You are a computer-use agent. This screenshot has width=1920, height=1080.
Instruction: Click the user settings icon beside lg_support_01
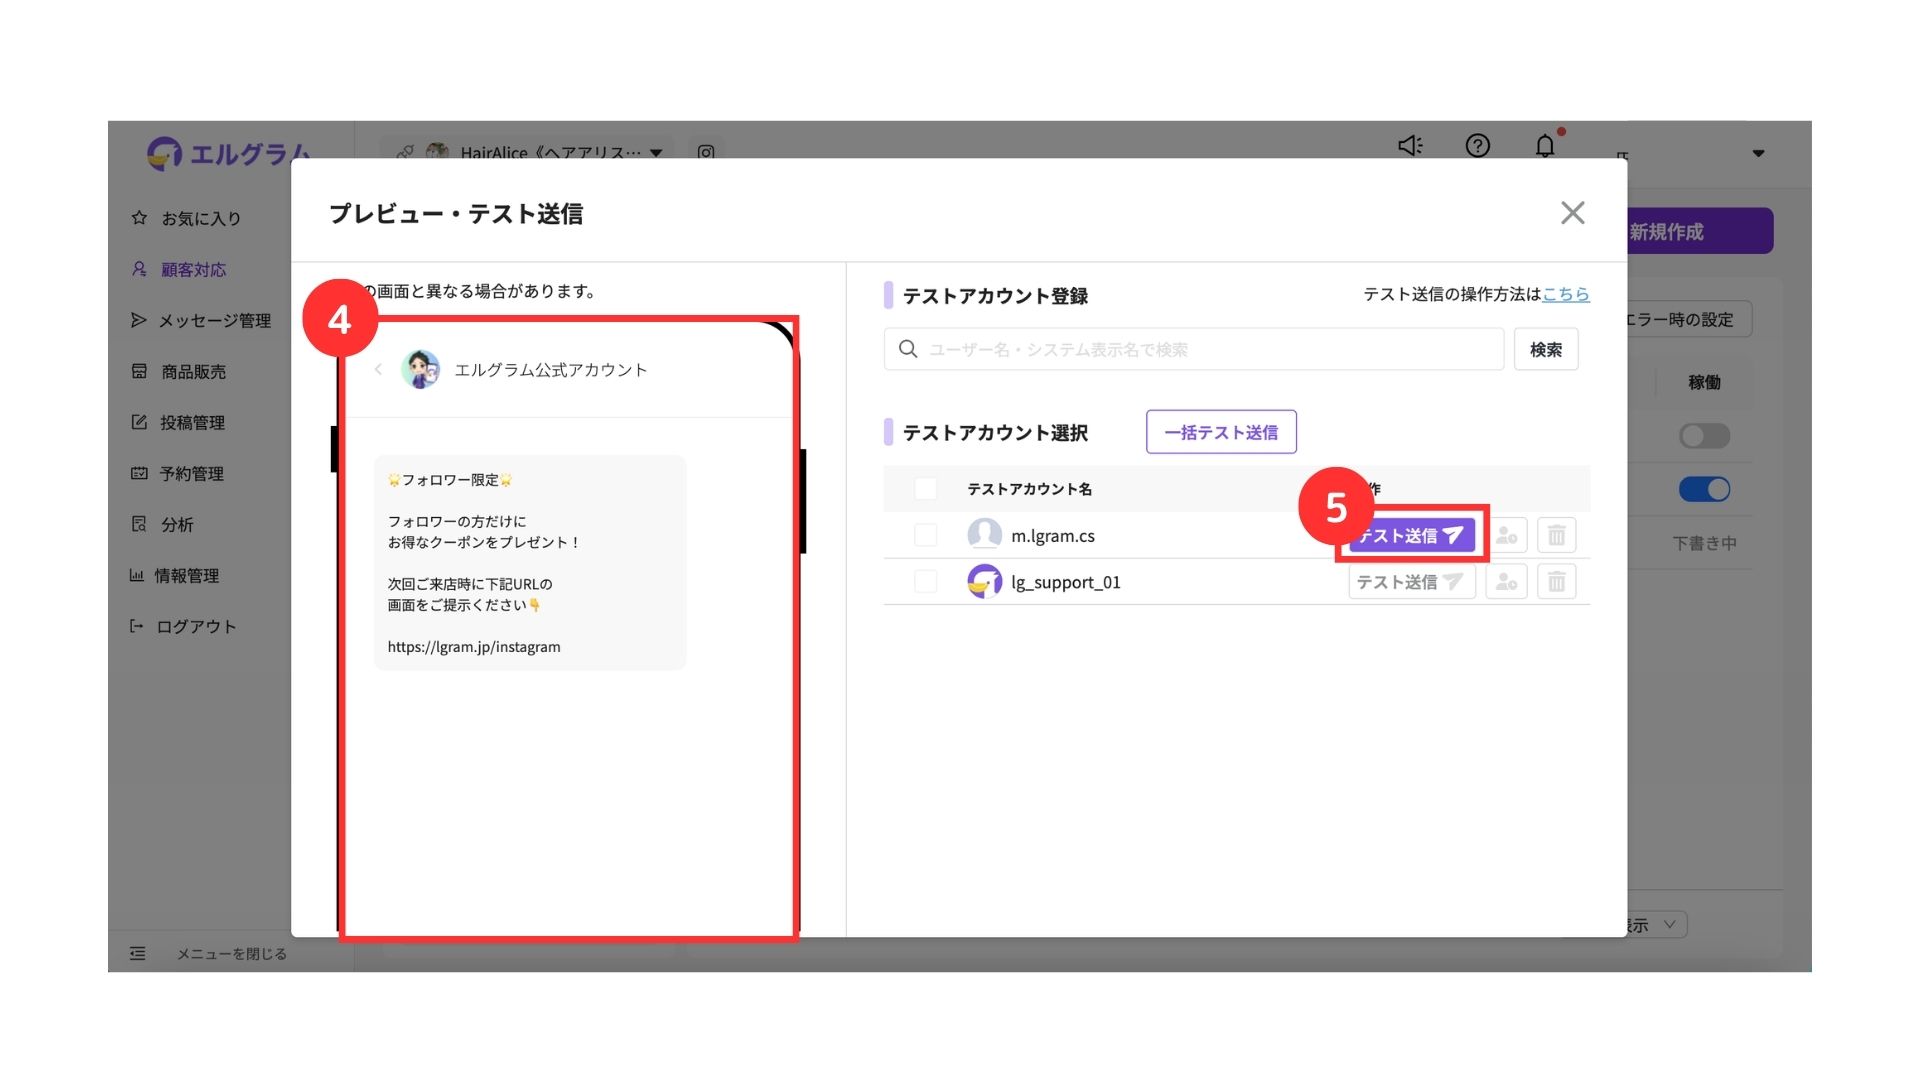pyautogui.click(x=1506, y=582)
